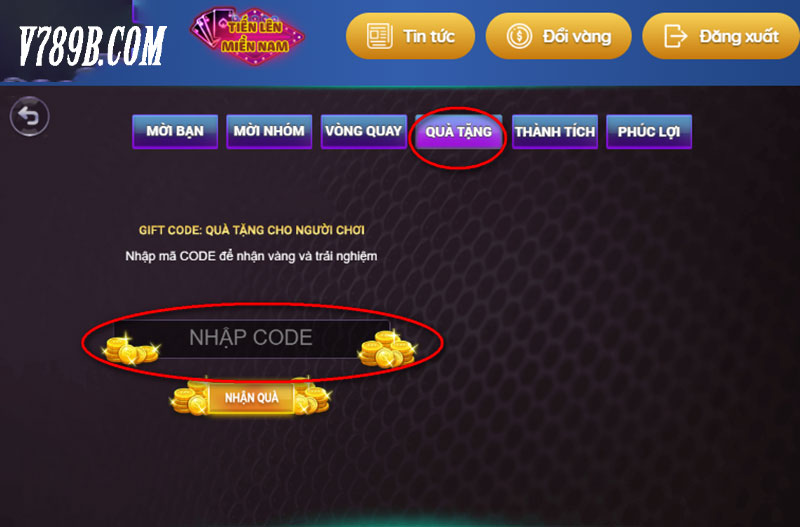Click the Tin tức button
The image size is (800, 527).
[x=410, y=36]
